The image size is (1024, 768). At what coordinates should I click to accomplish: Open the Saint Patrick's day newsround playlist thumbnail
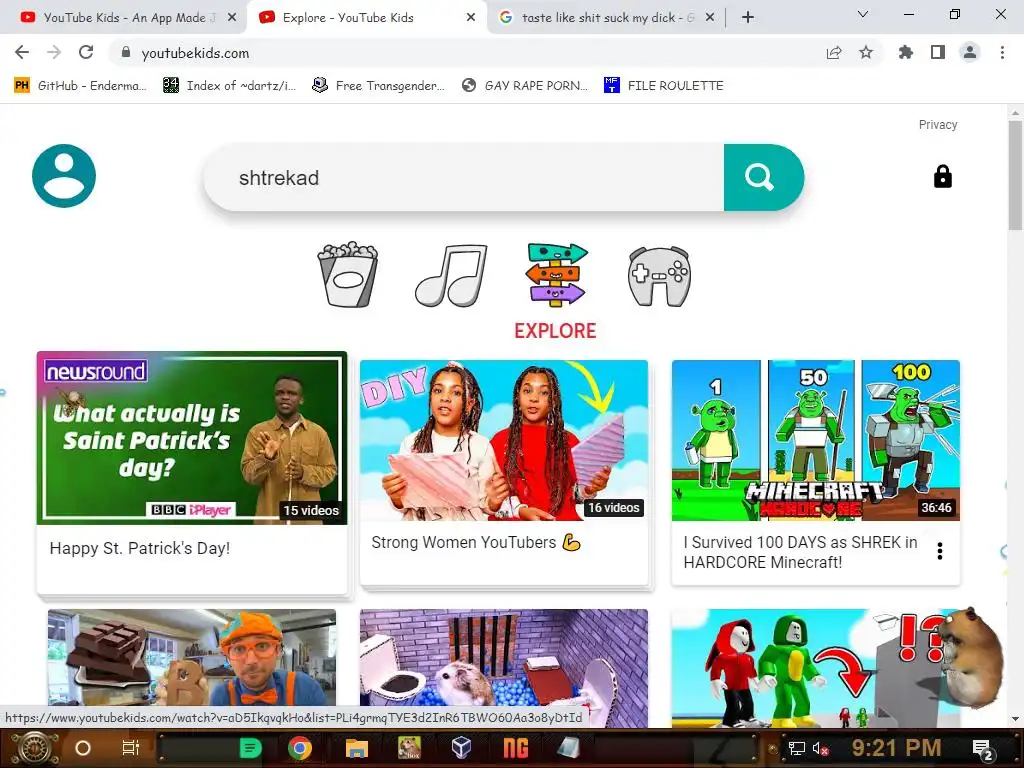point(192,438)
